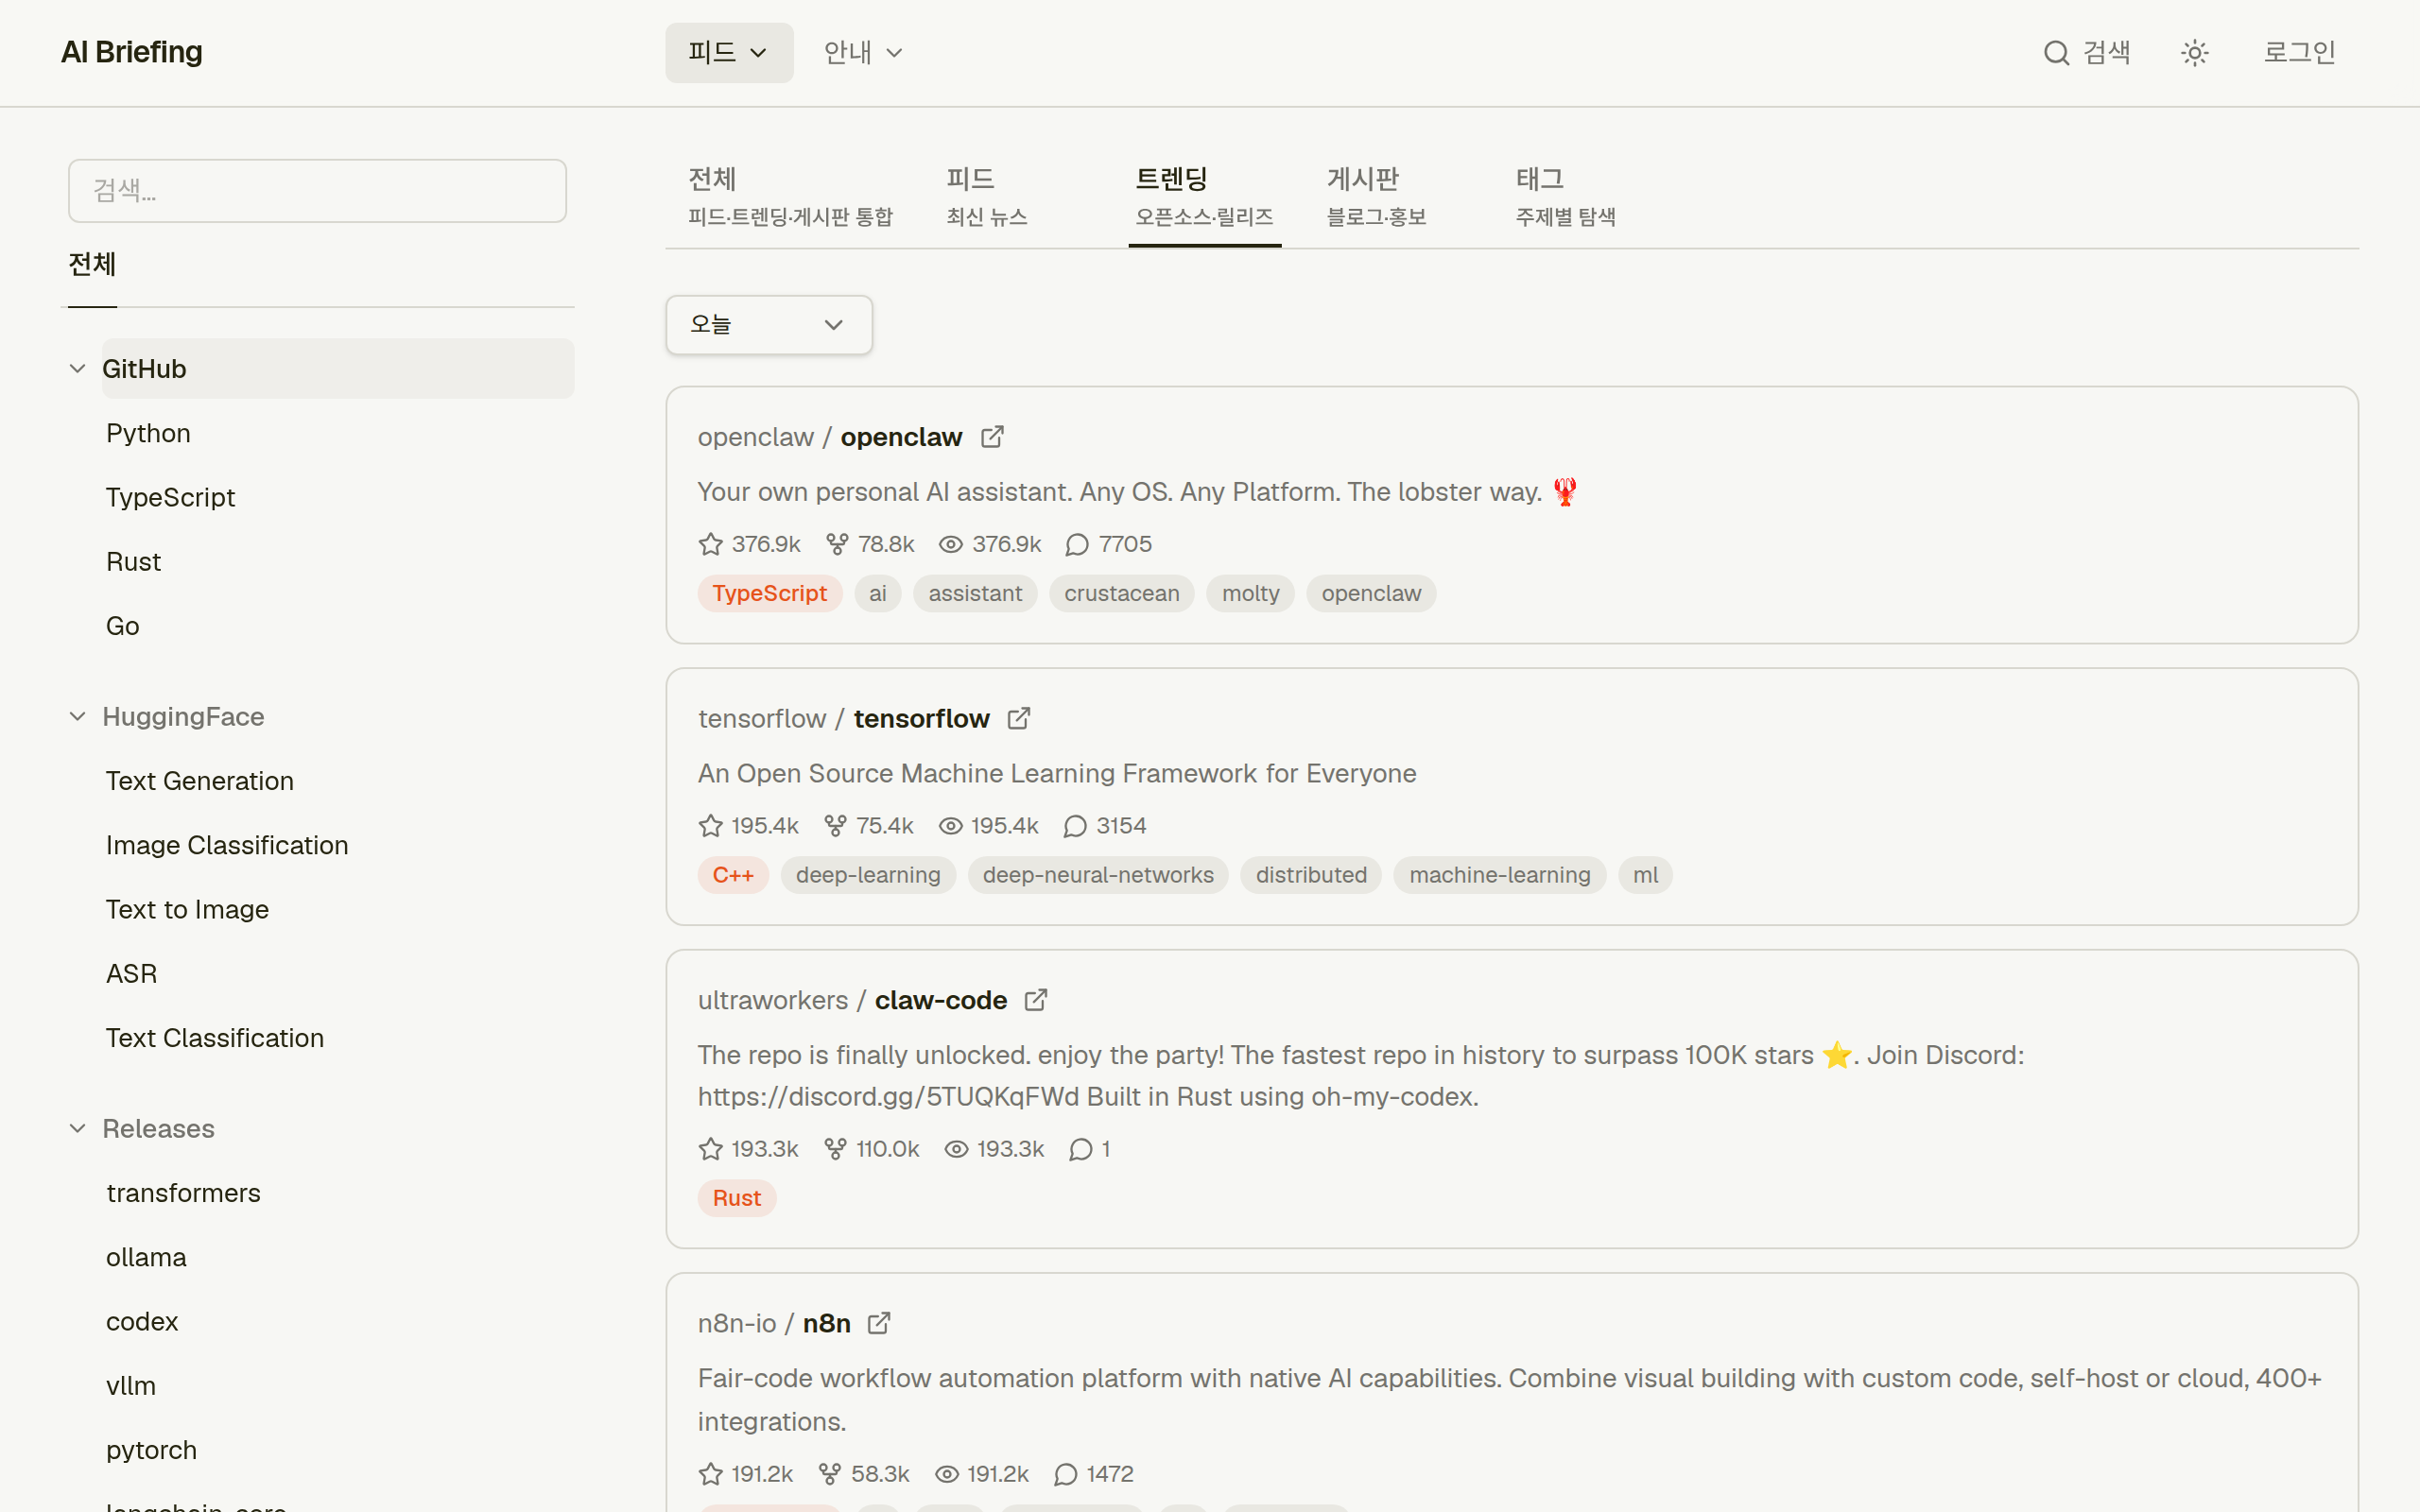
Task: Open external link icon for n8n repo
Action: [x=879, y=1323]
